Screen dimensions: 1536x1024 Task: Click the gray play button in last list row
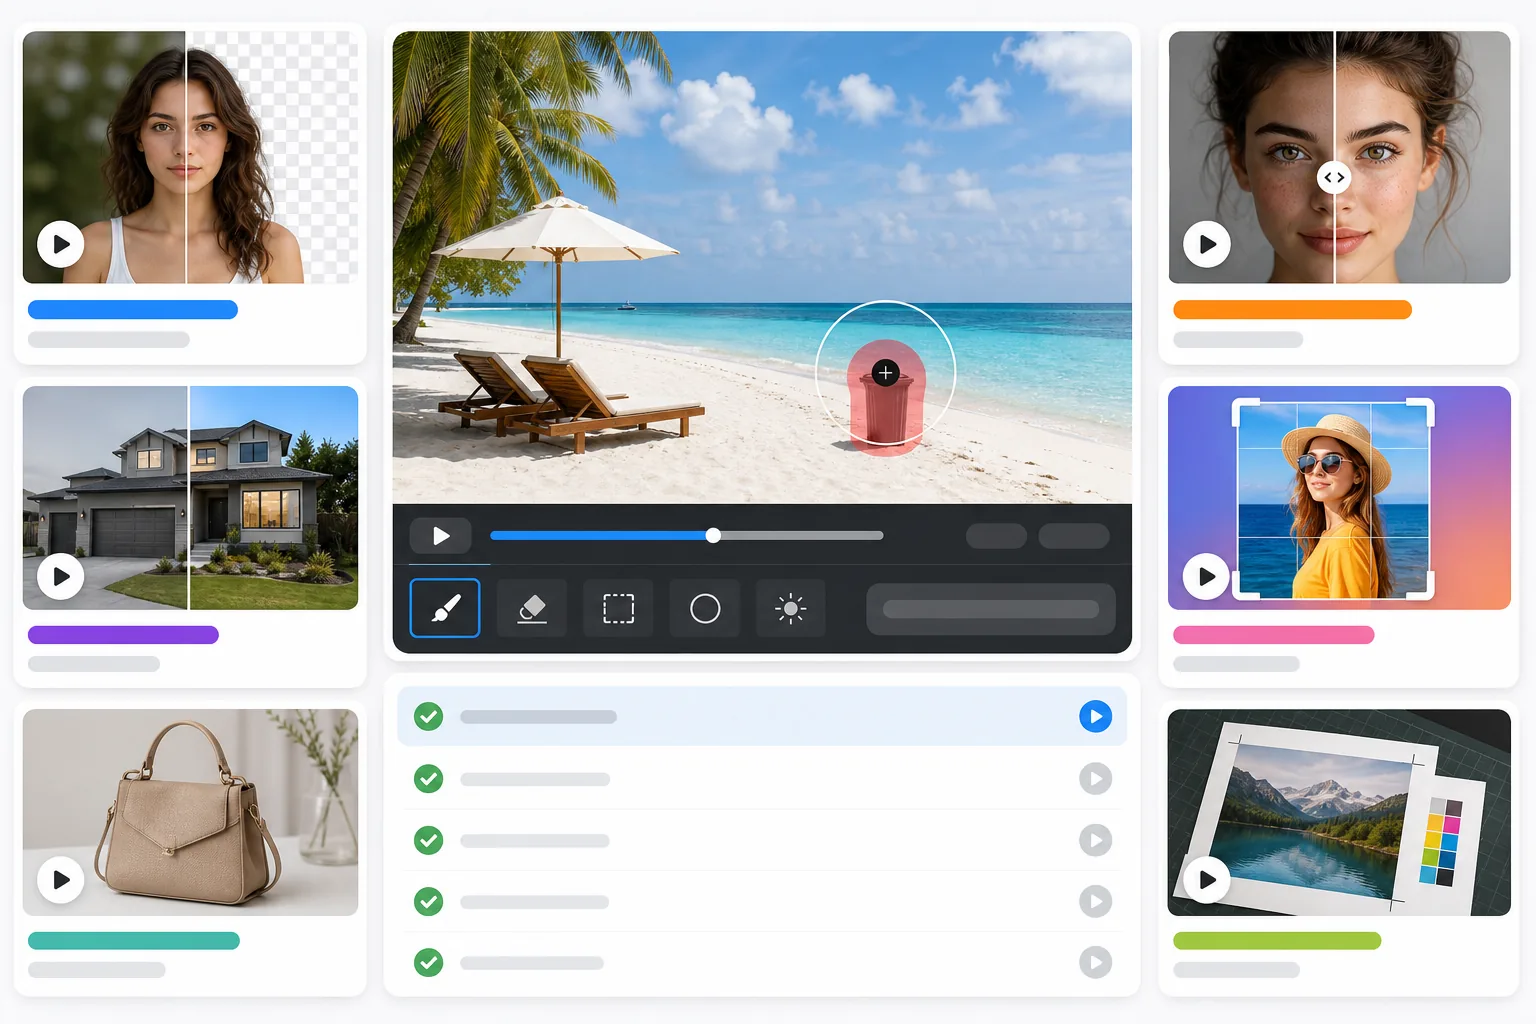(1096, 963)
